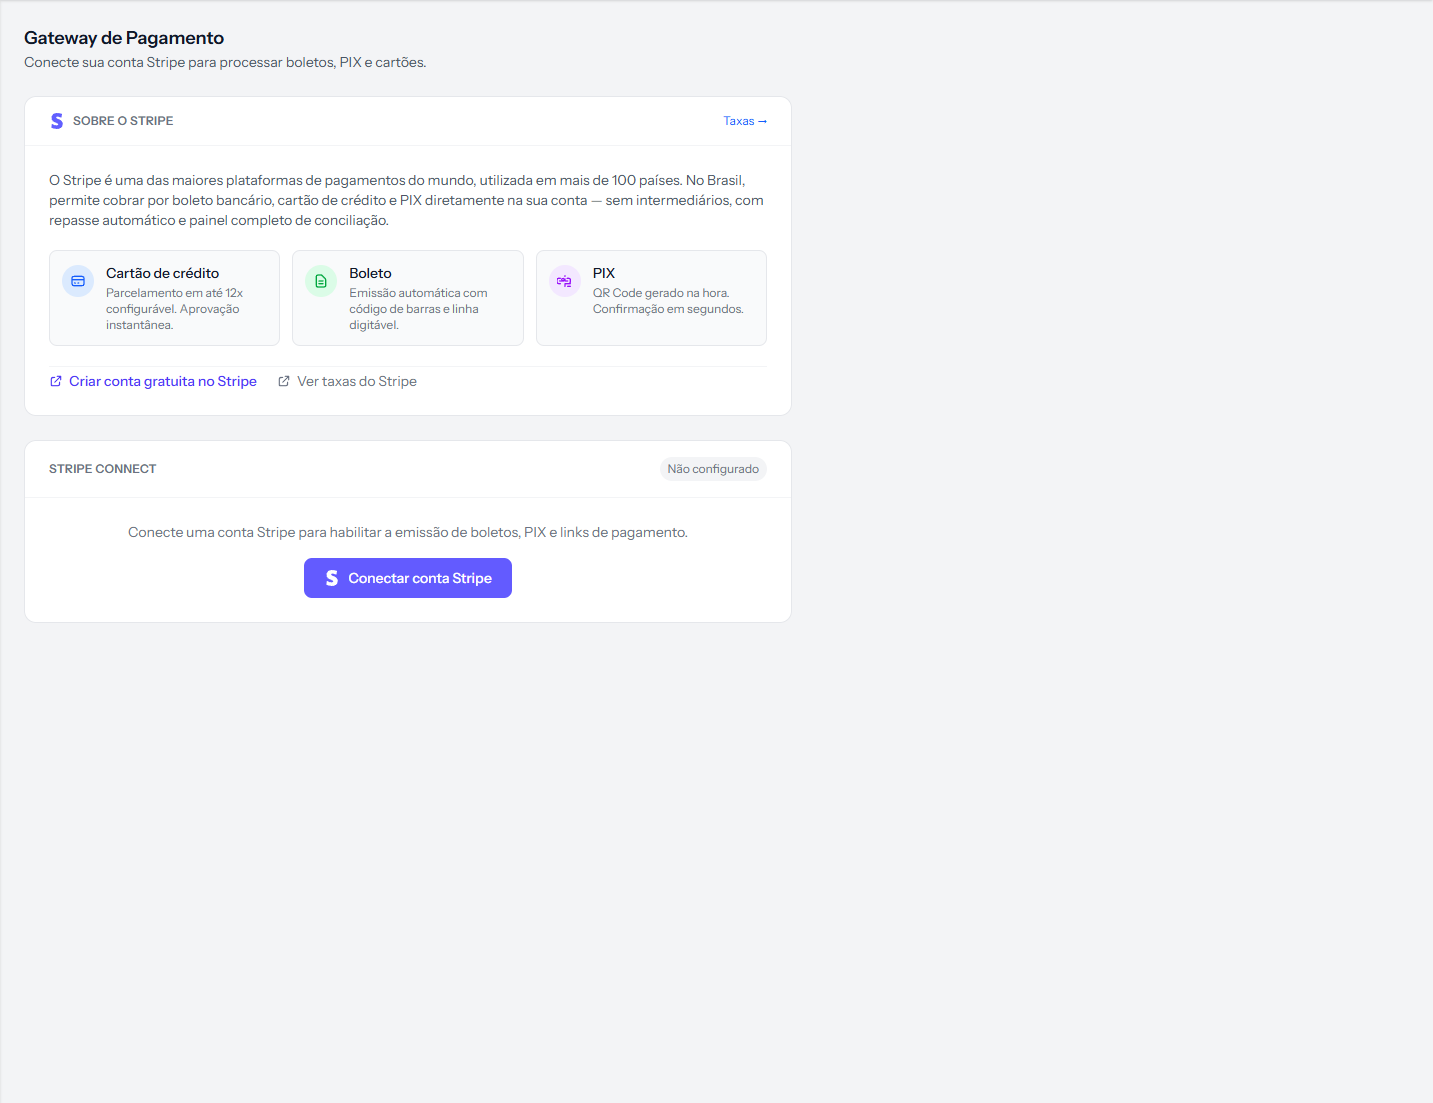Click text 'QR Code gerado na hora'
Image resolution: width=1433 pixels, height=1103 pixels.
(661, 293)
